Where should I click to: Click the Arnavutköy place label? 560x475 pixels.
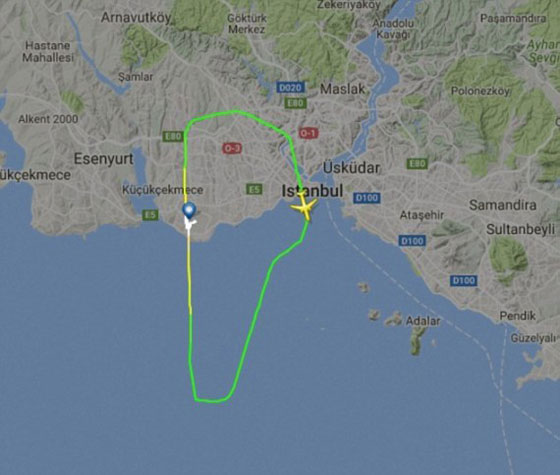(136, 18)
